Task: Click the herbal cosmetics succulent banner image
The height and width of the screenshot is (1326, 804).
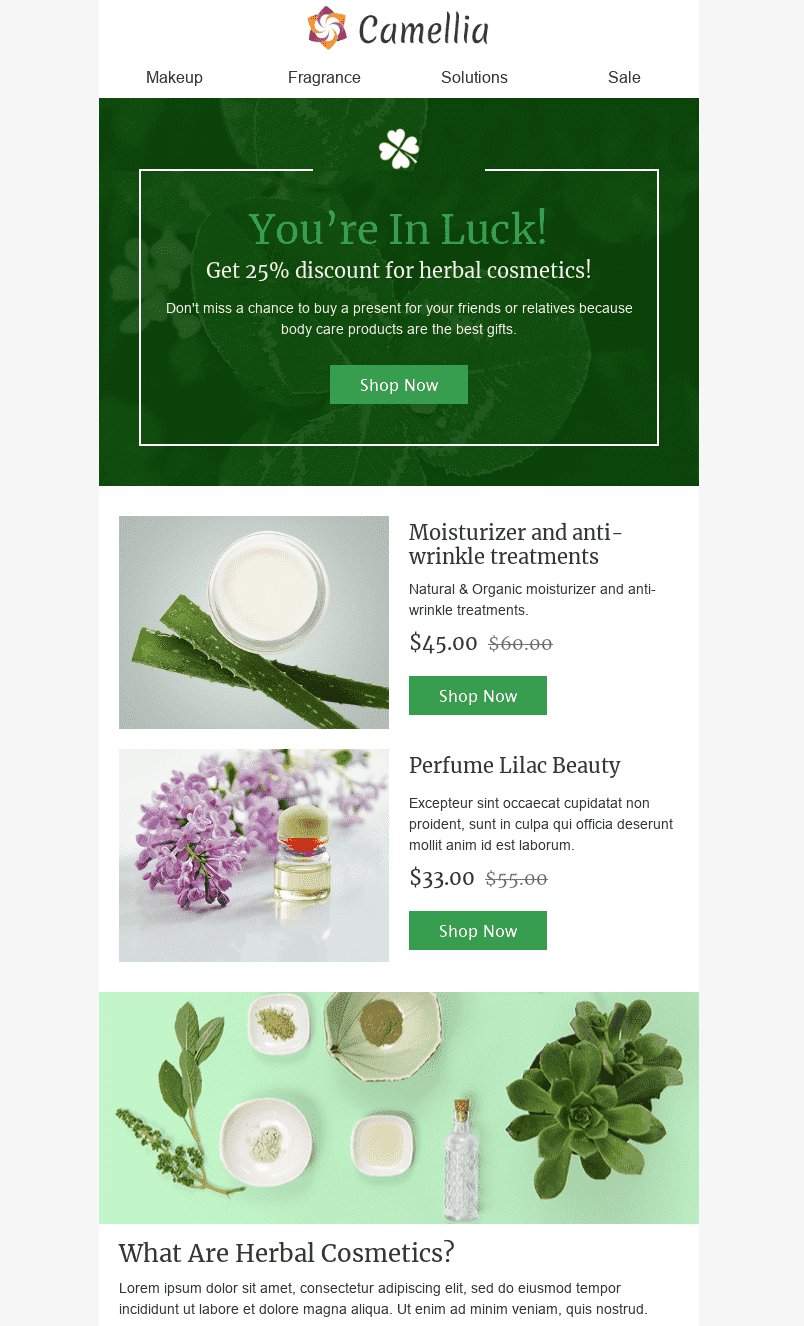Action: coord(399,1108)
